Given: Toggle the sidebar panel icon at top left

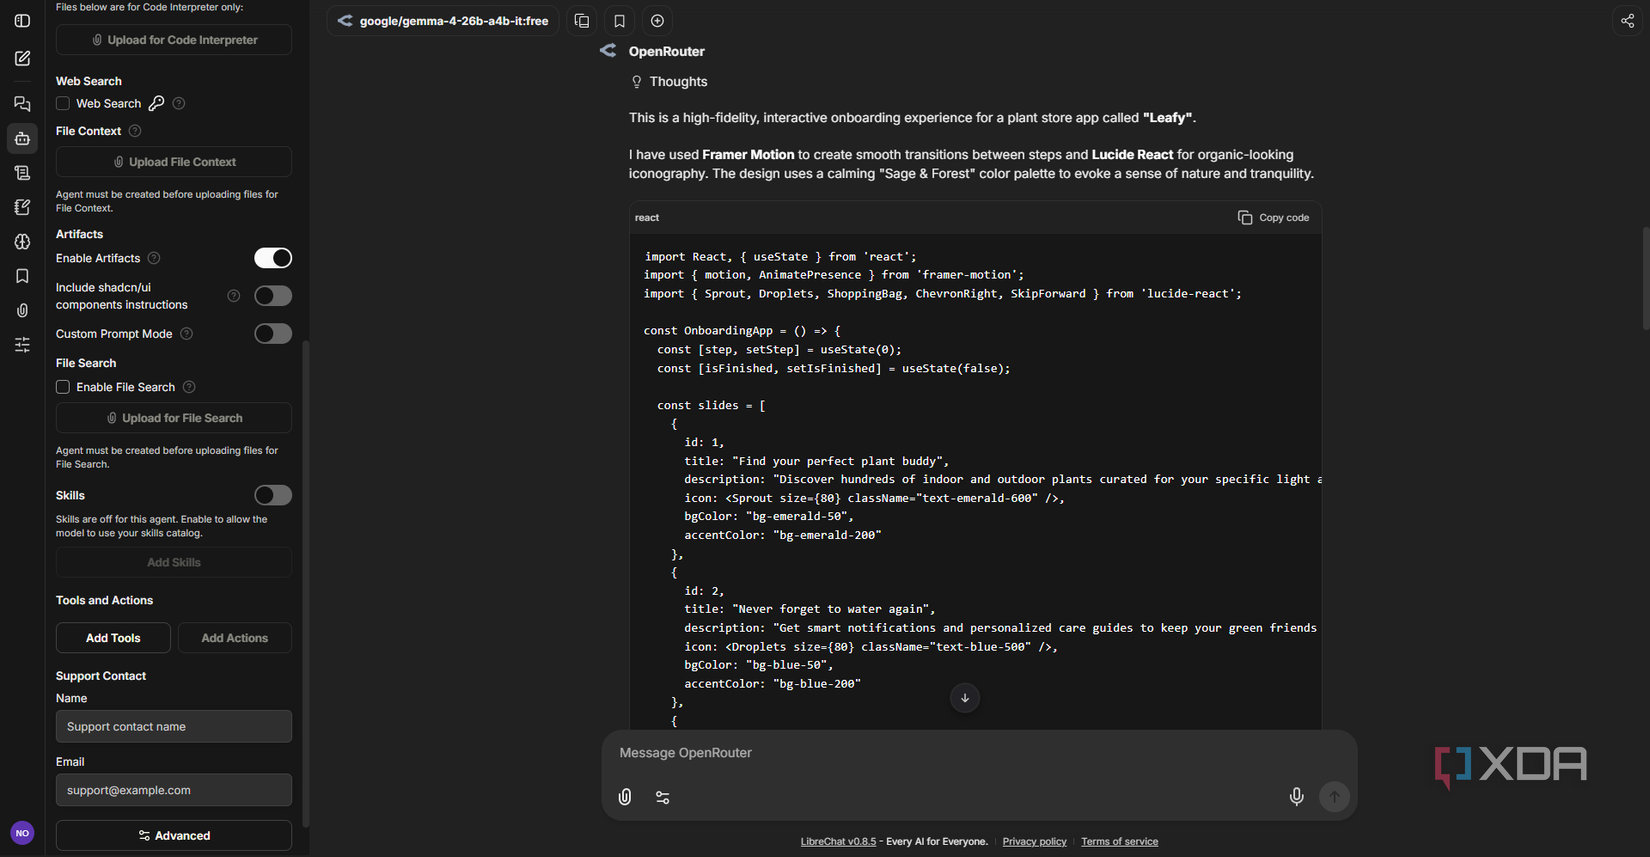Looking at the screenshot, I should click(22, 21).
